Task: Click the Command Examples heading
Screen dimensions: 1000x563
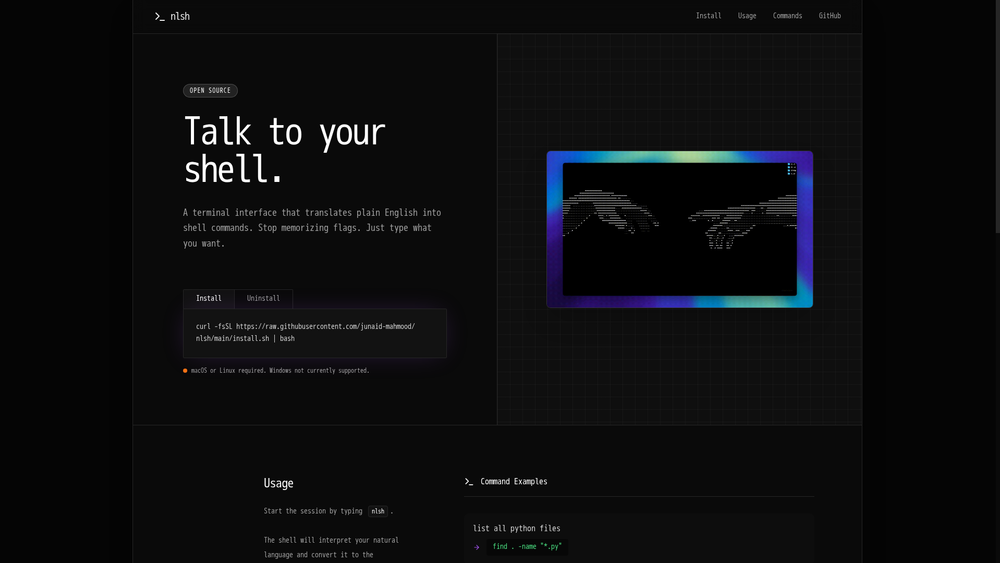Action: (x=513, y=482)
